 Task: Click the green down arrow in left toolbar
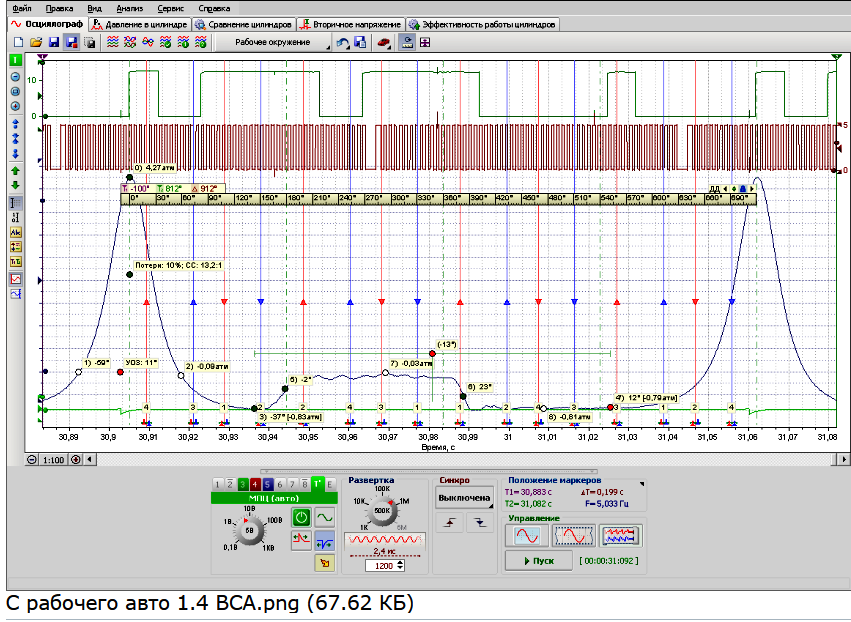[15, 185]
